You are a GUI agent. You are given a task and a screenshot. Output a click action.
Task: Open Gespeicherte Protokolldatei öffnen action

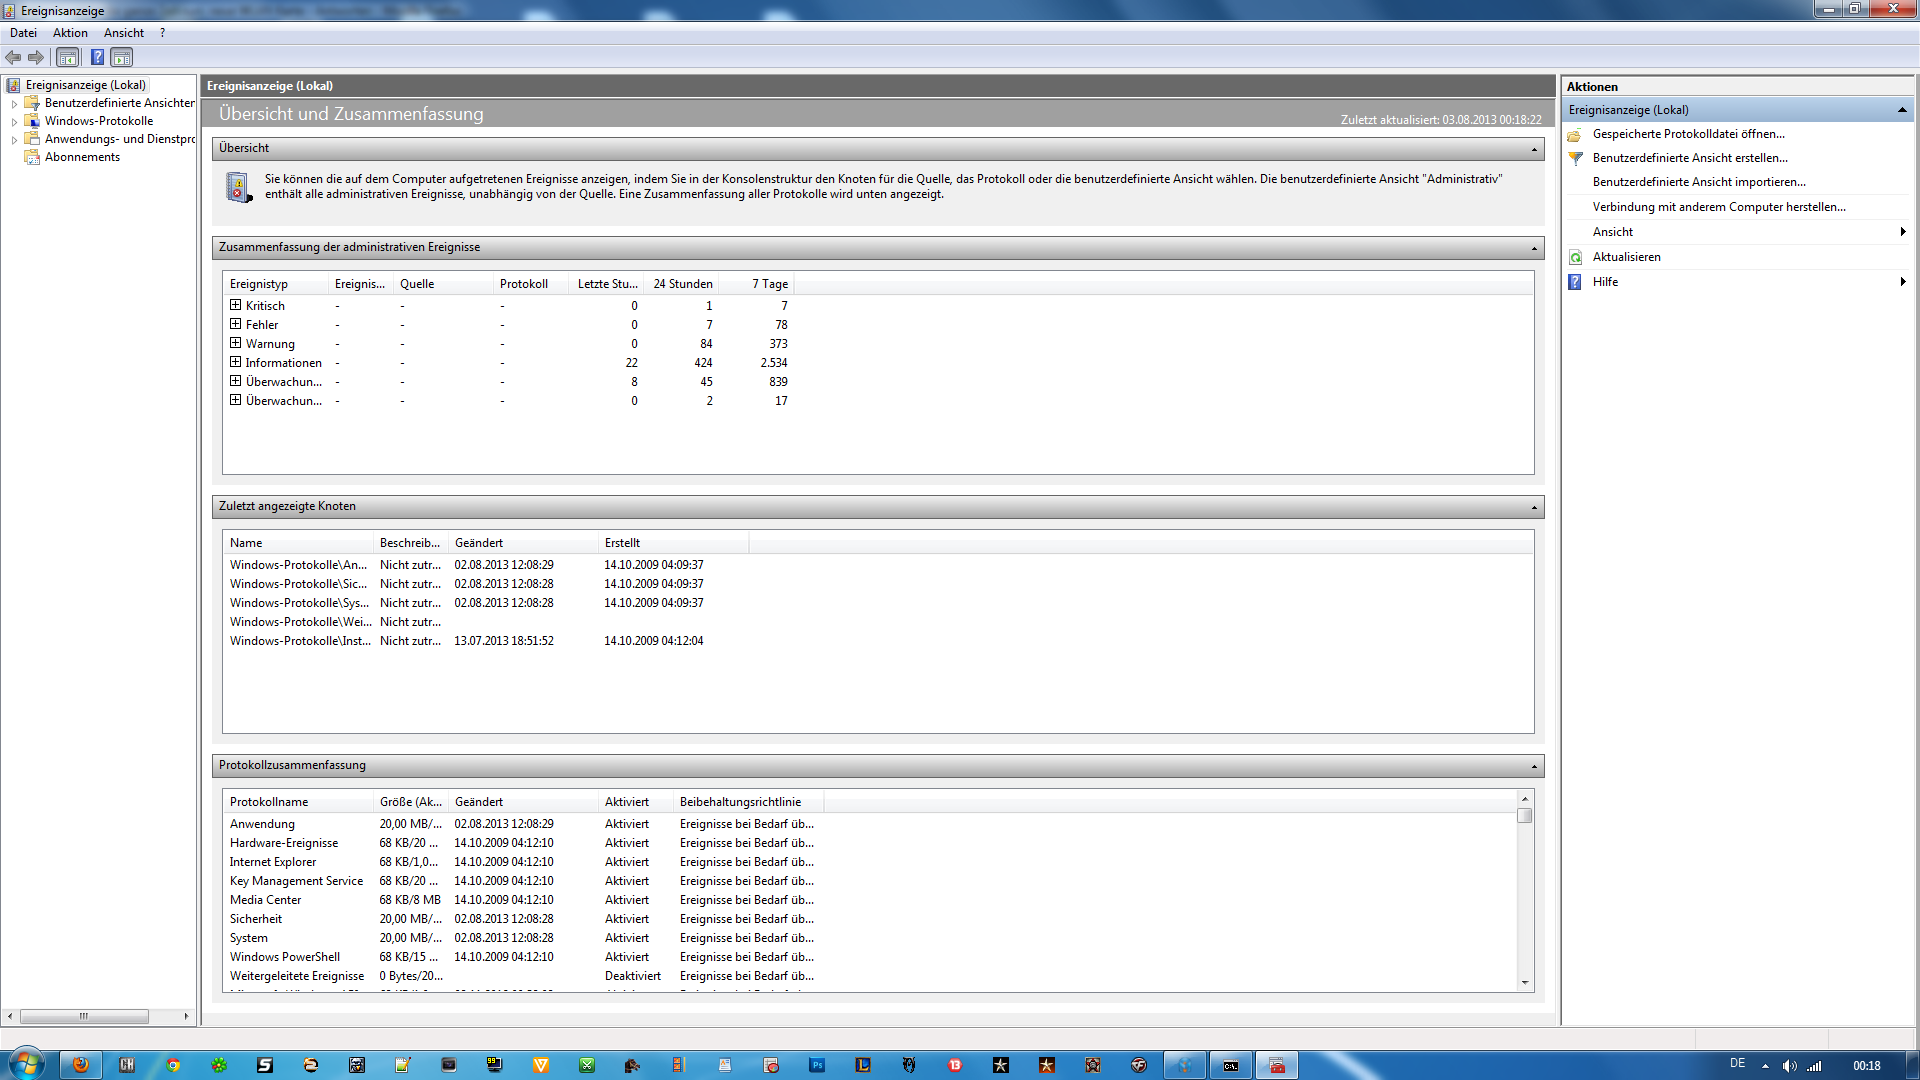(x=1688, y=134)
